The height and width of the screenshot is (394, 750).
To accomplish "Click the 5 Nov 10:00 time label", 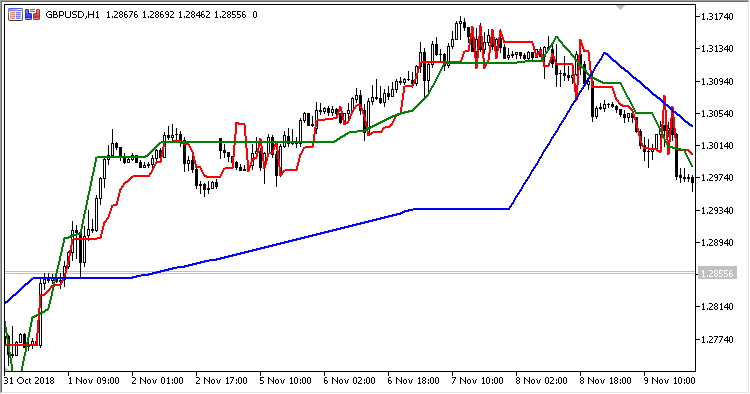I will [286, 381].
